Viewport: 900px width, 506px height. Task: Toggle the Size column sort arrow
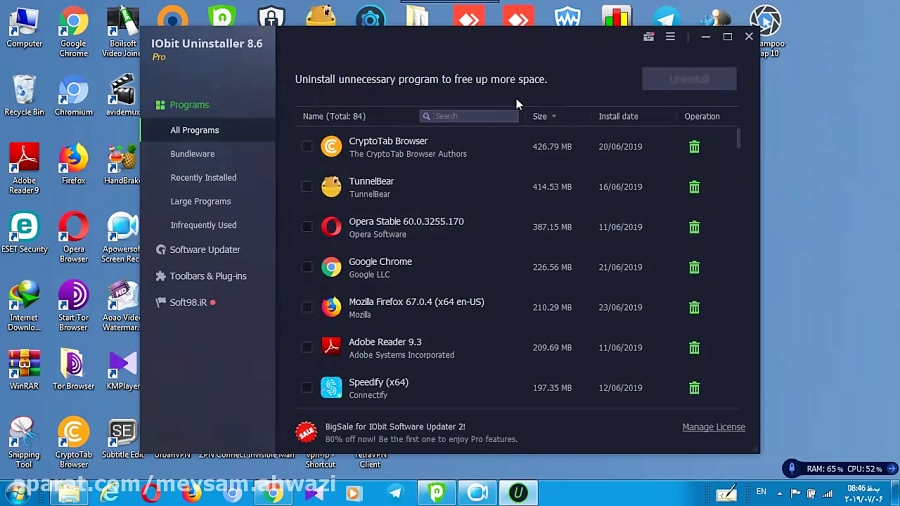pos(554,117)
